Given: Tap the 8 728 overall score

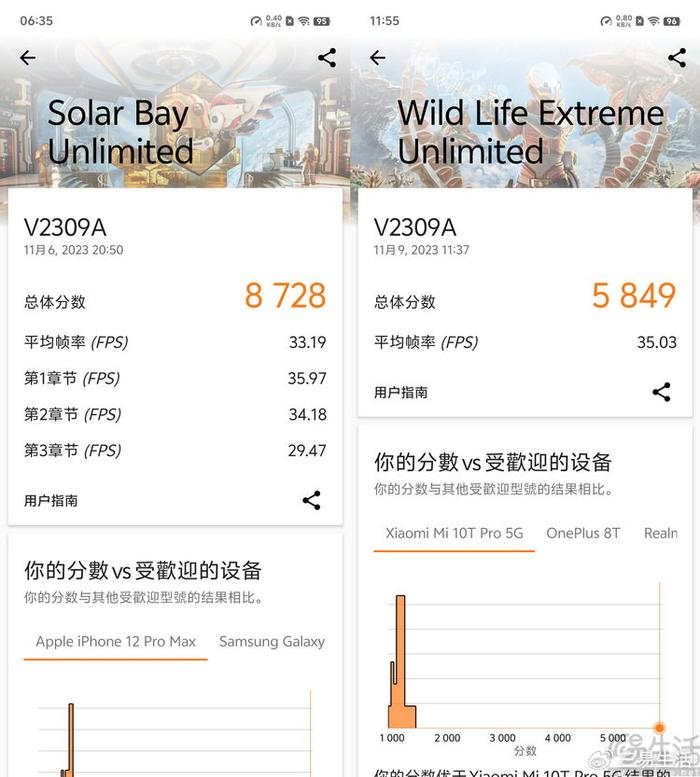Looking at the screenshot, I should [x=285, y=296].
